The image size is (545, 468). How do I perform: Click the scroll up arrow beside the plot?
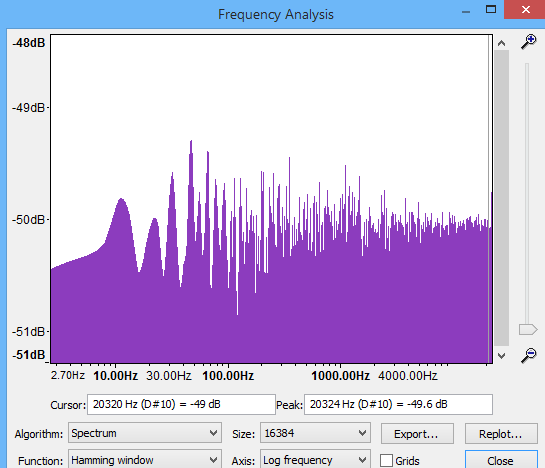pos(501,43)
